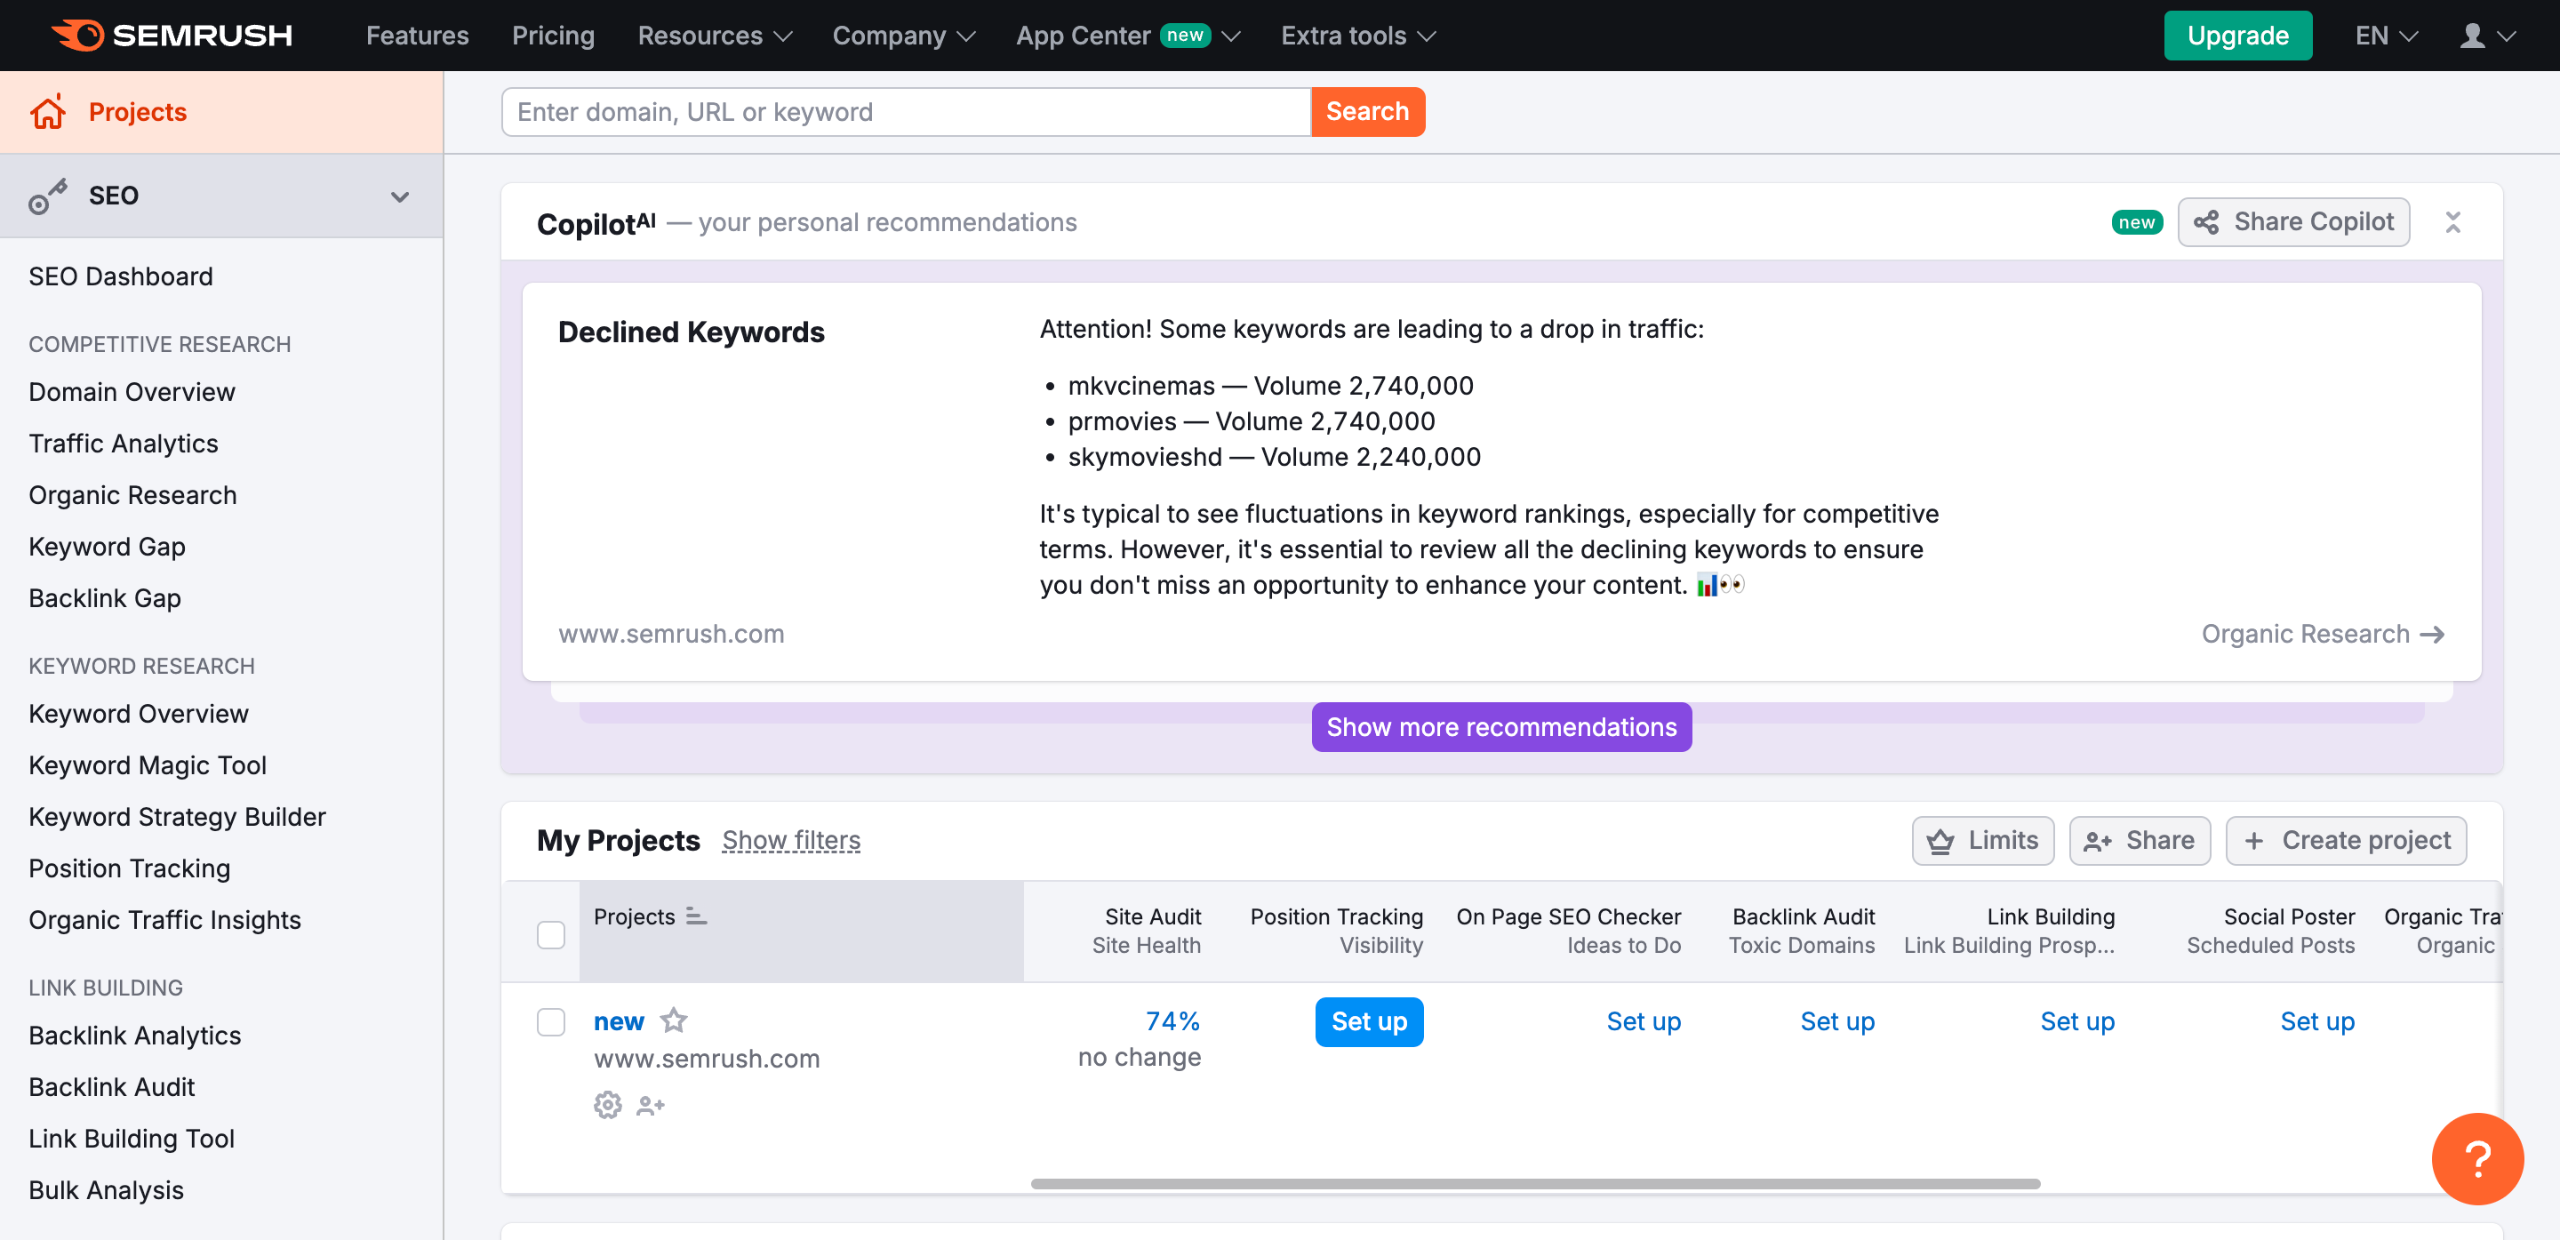This screenshot has width=2560, height=1240.
Task: Open the EN language dropdown
Action: 2385,36
